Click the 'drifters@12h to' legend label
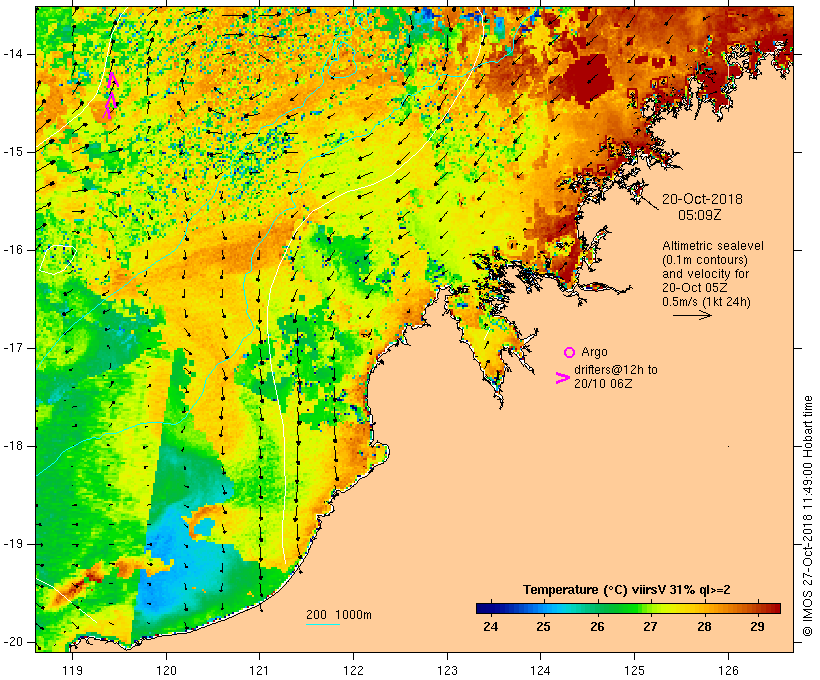 coord(616,370)
